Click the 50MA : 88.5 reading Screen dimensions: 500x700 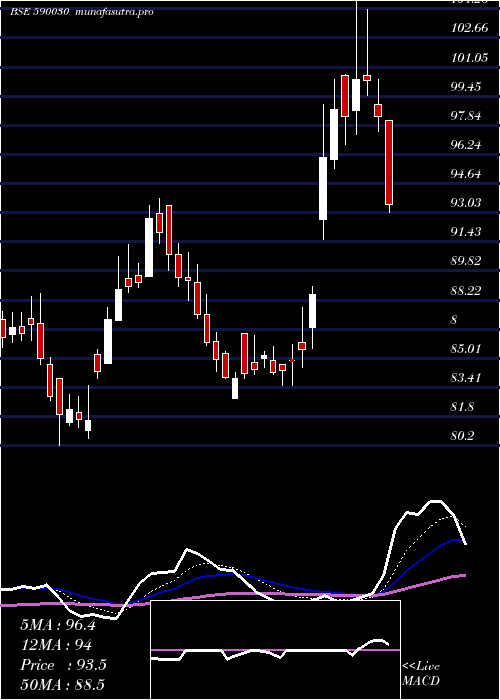(x=62, y=684)
